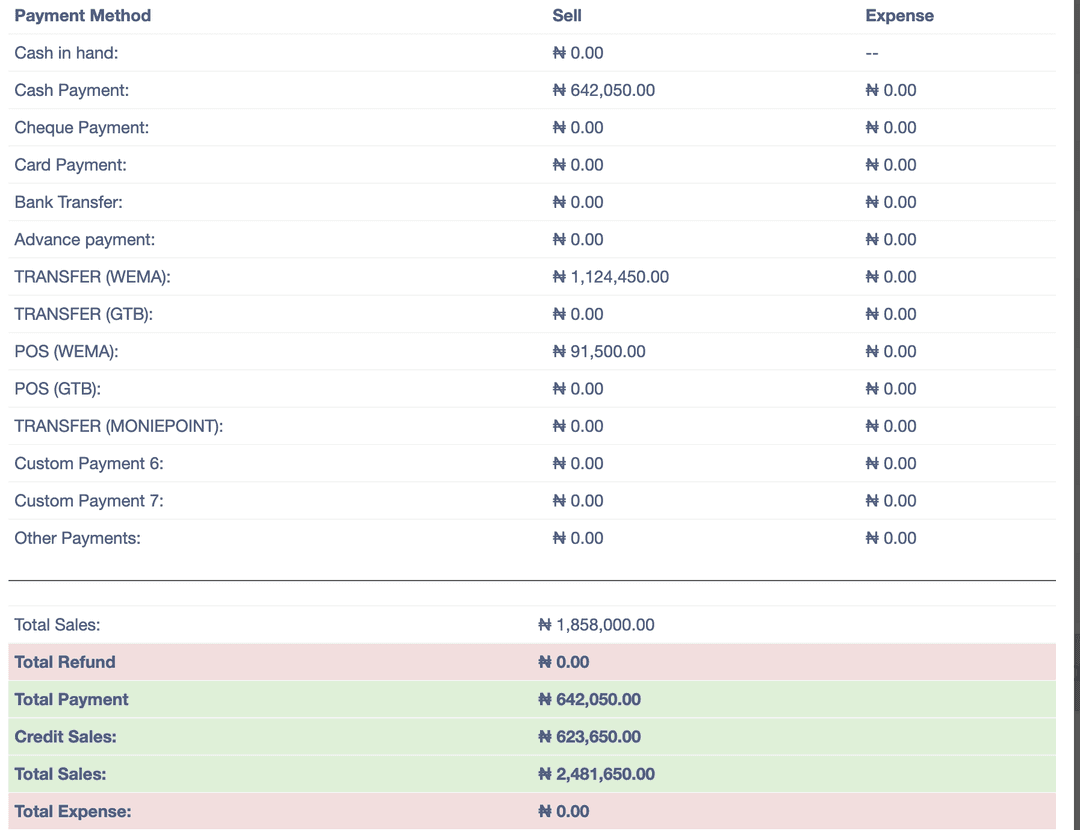The image size is (1080, 830).
Task: Click the bold Total Sales amount 2,481,650.00
Action: click(x=596, y=774)
